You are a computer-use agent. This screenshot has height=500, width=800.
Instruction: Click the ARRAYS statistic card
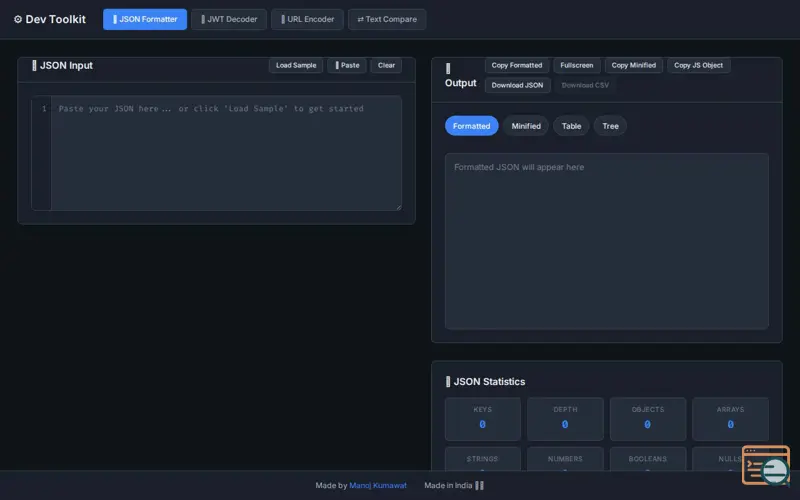730,419
